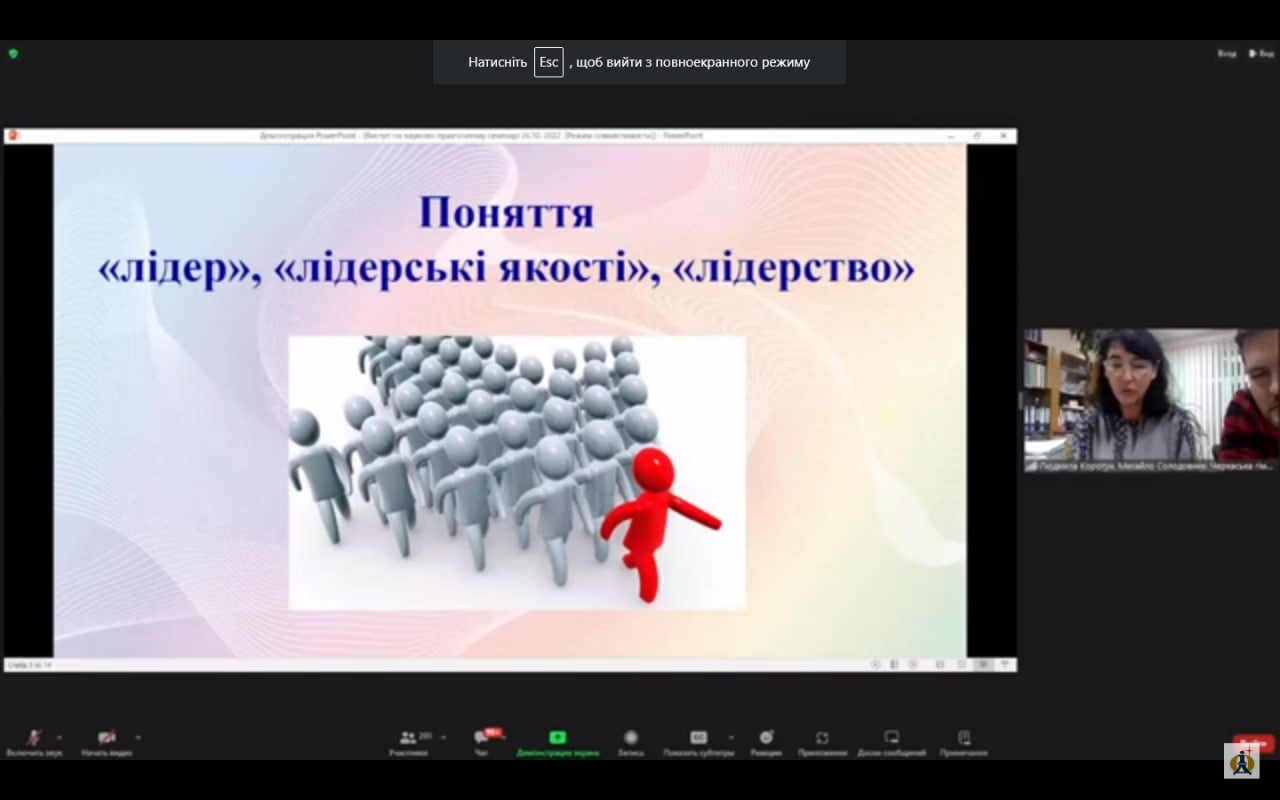
Task: Unmute the microphone in Zoom toolbar
Action: [34, 740]
